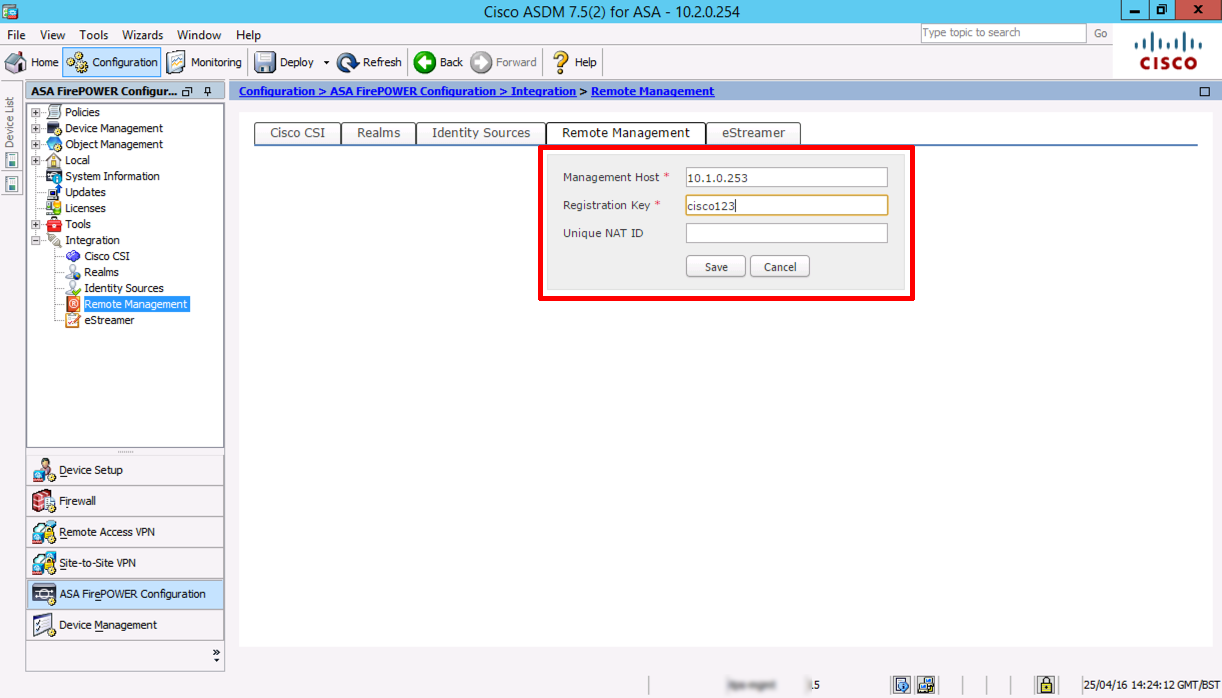Image resolution: width=1222 pixels, height=698 pixels.
Task: Select the Policies icon in tree
Action: point(54,112)
